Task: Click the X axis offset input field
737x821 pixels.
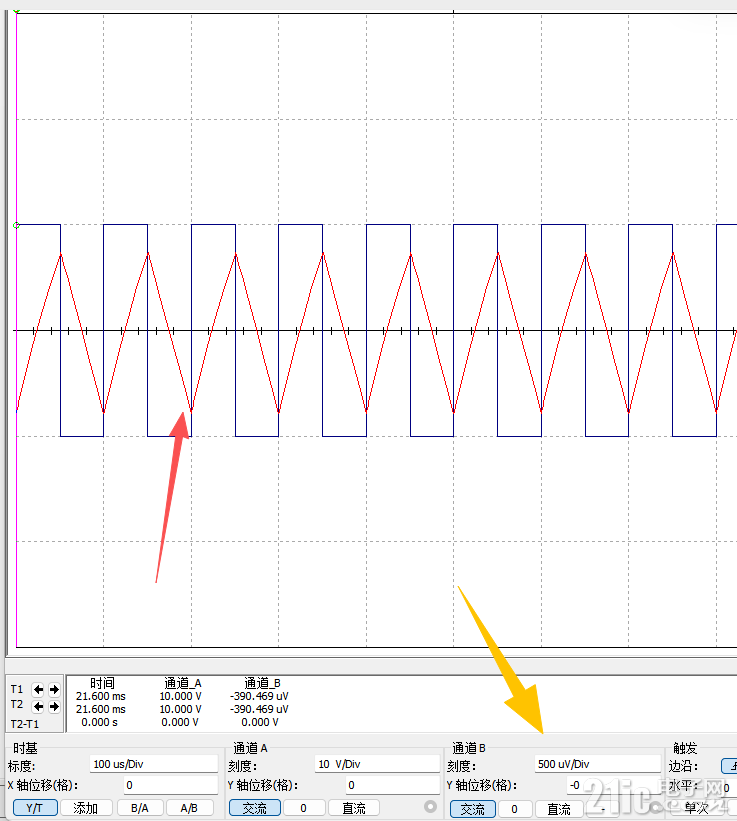Action: [x=170, y=786]
